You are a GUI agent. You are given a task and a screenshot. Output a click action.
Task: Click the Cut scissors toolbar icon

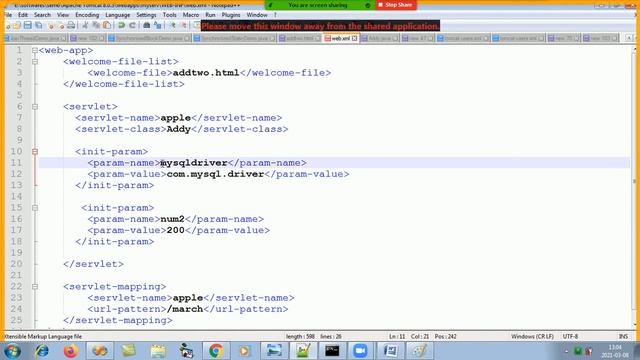click(x=85, y=26)
